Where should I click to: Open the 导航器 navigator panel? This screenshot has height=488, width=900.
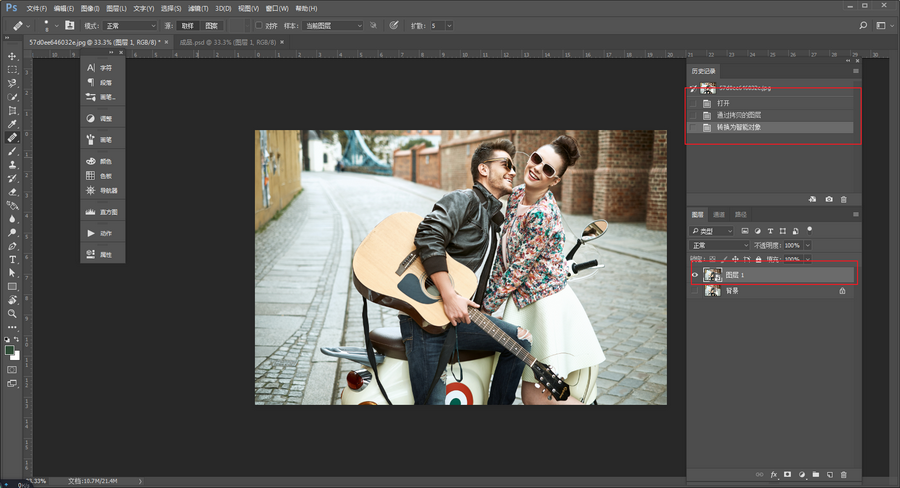click(107, 190)
